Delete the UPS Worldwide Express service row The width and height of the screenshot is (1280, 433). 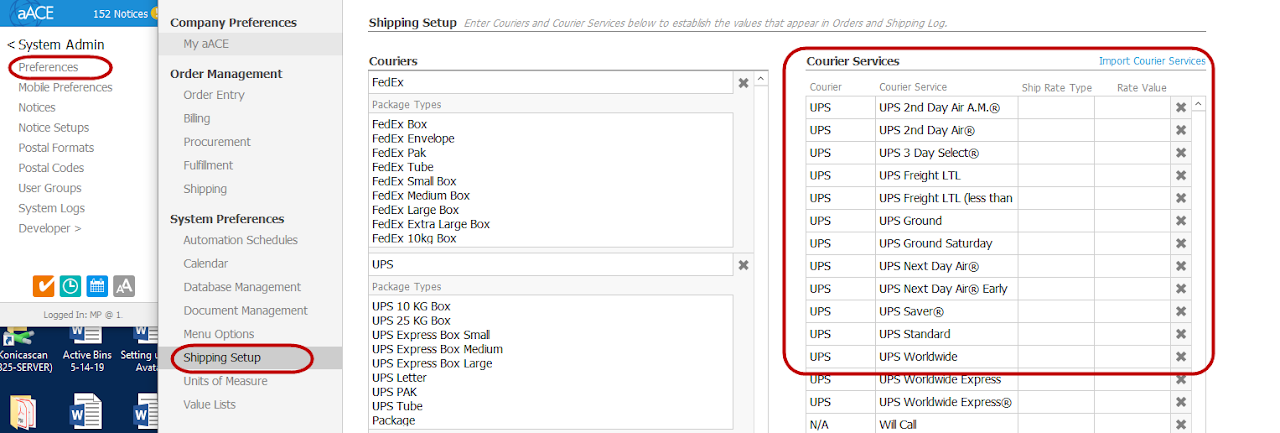pyautogui.click(x=1181, y=379)
